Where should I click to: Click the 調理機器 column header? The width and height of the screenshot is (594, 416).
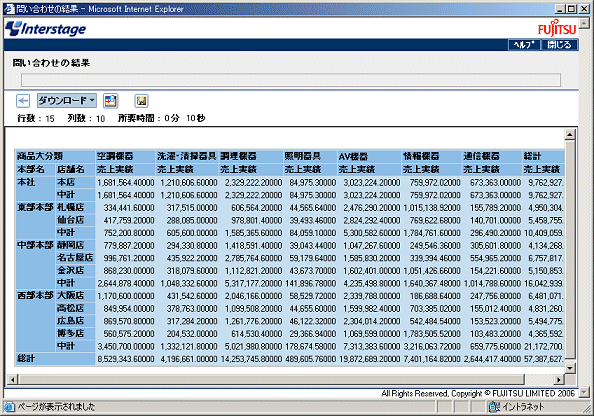[251, 156]
